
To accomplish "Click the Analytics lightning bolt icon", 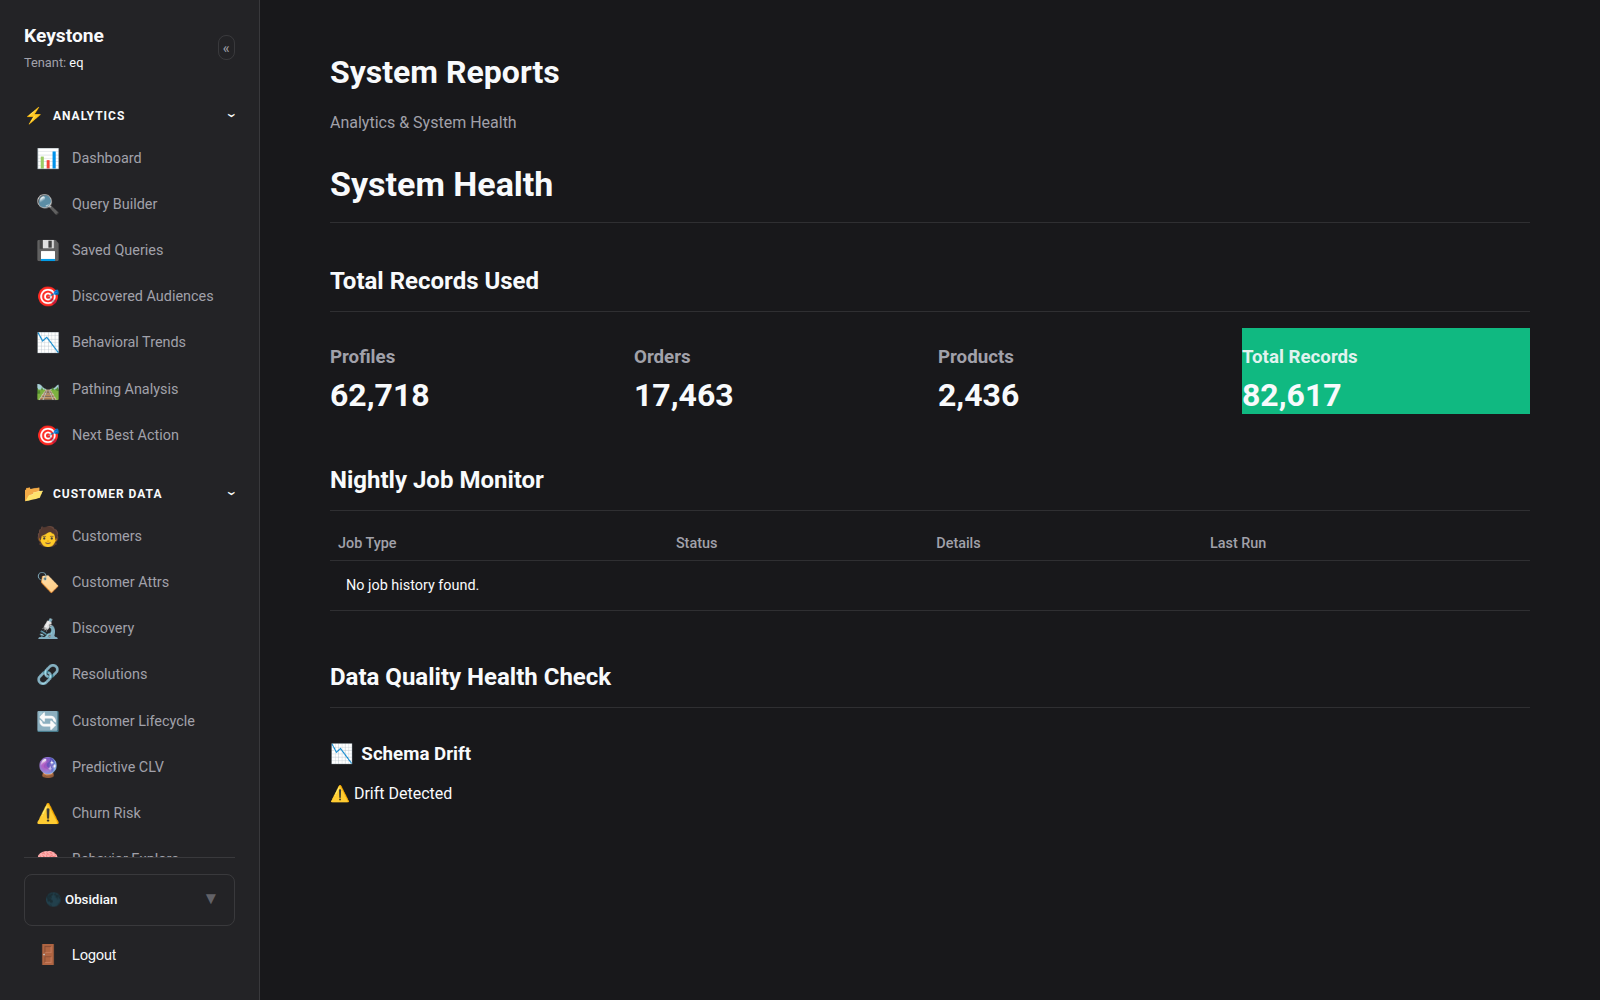I will point(34,115).
